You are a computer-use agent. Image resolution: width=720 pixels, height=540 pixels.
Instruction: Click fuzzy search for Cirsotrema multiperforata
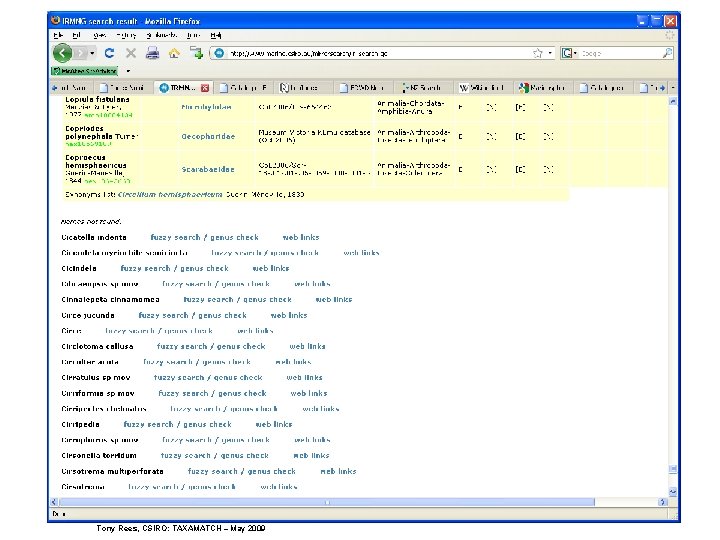coord(213,472)
